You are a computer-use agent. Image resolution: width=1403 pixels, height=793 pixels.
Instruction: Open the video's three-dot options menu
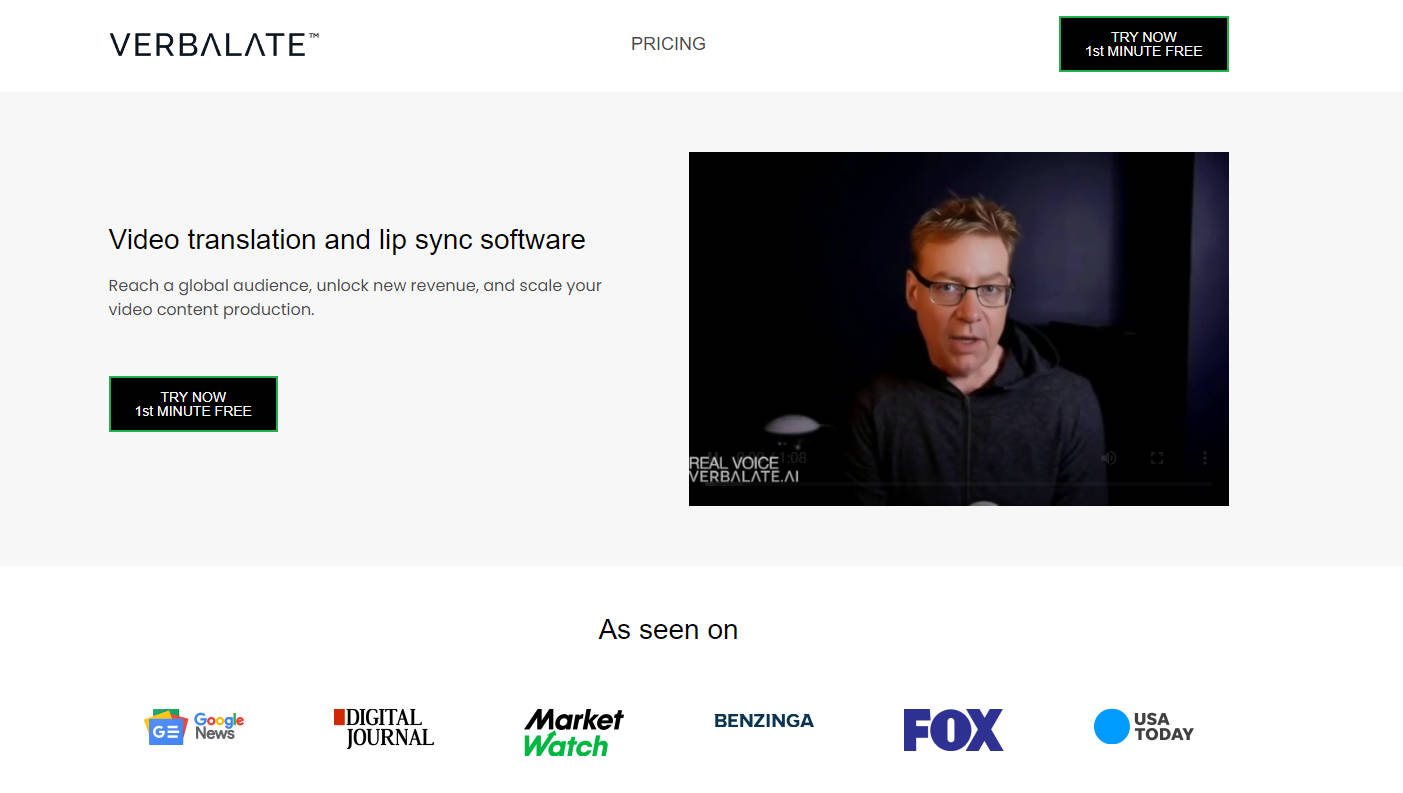pyautogui.click(x=1205, y=458)
